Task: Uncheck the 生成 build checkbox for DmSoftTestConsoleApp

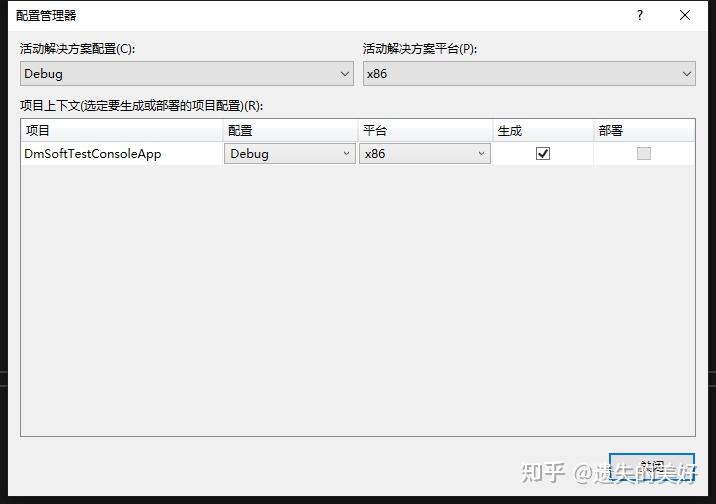Action: click(542, 153)
